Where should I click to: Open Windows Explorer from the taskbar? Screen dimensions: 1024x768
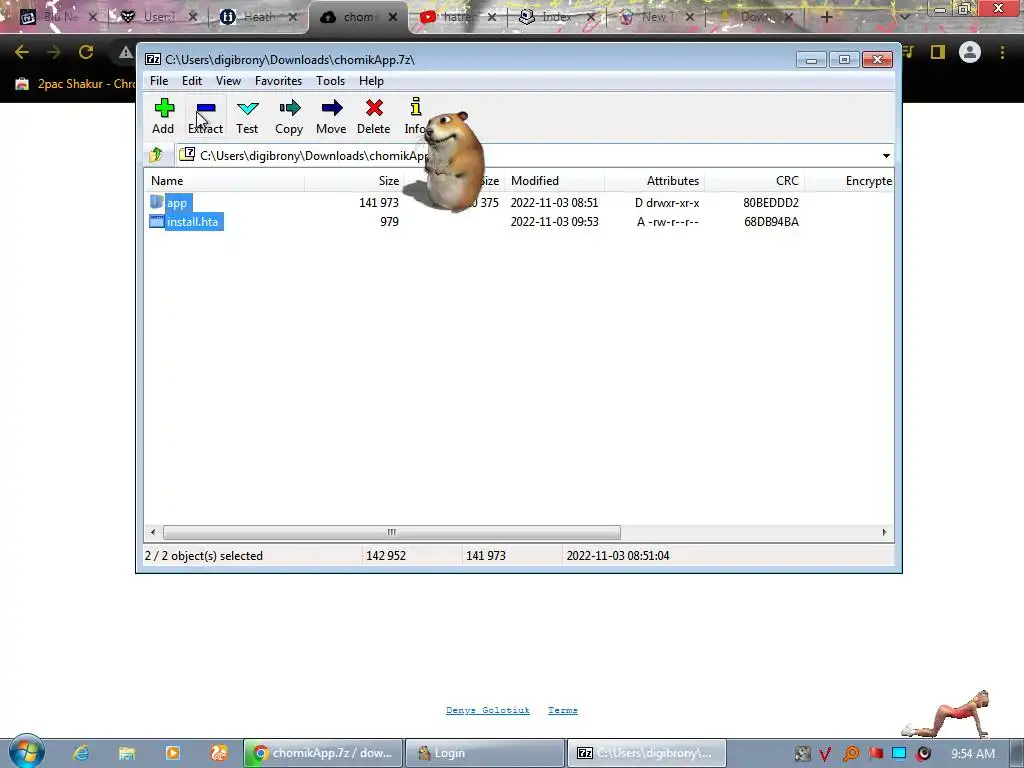(x=127, y=753)
